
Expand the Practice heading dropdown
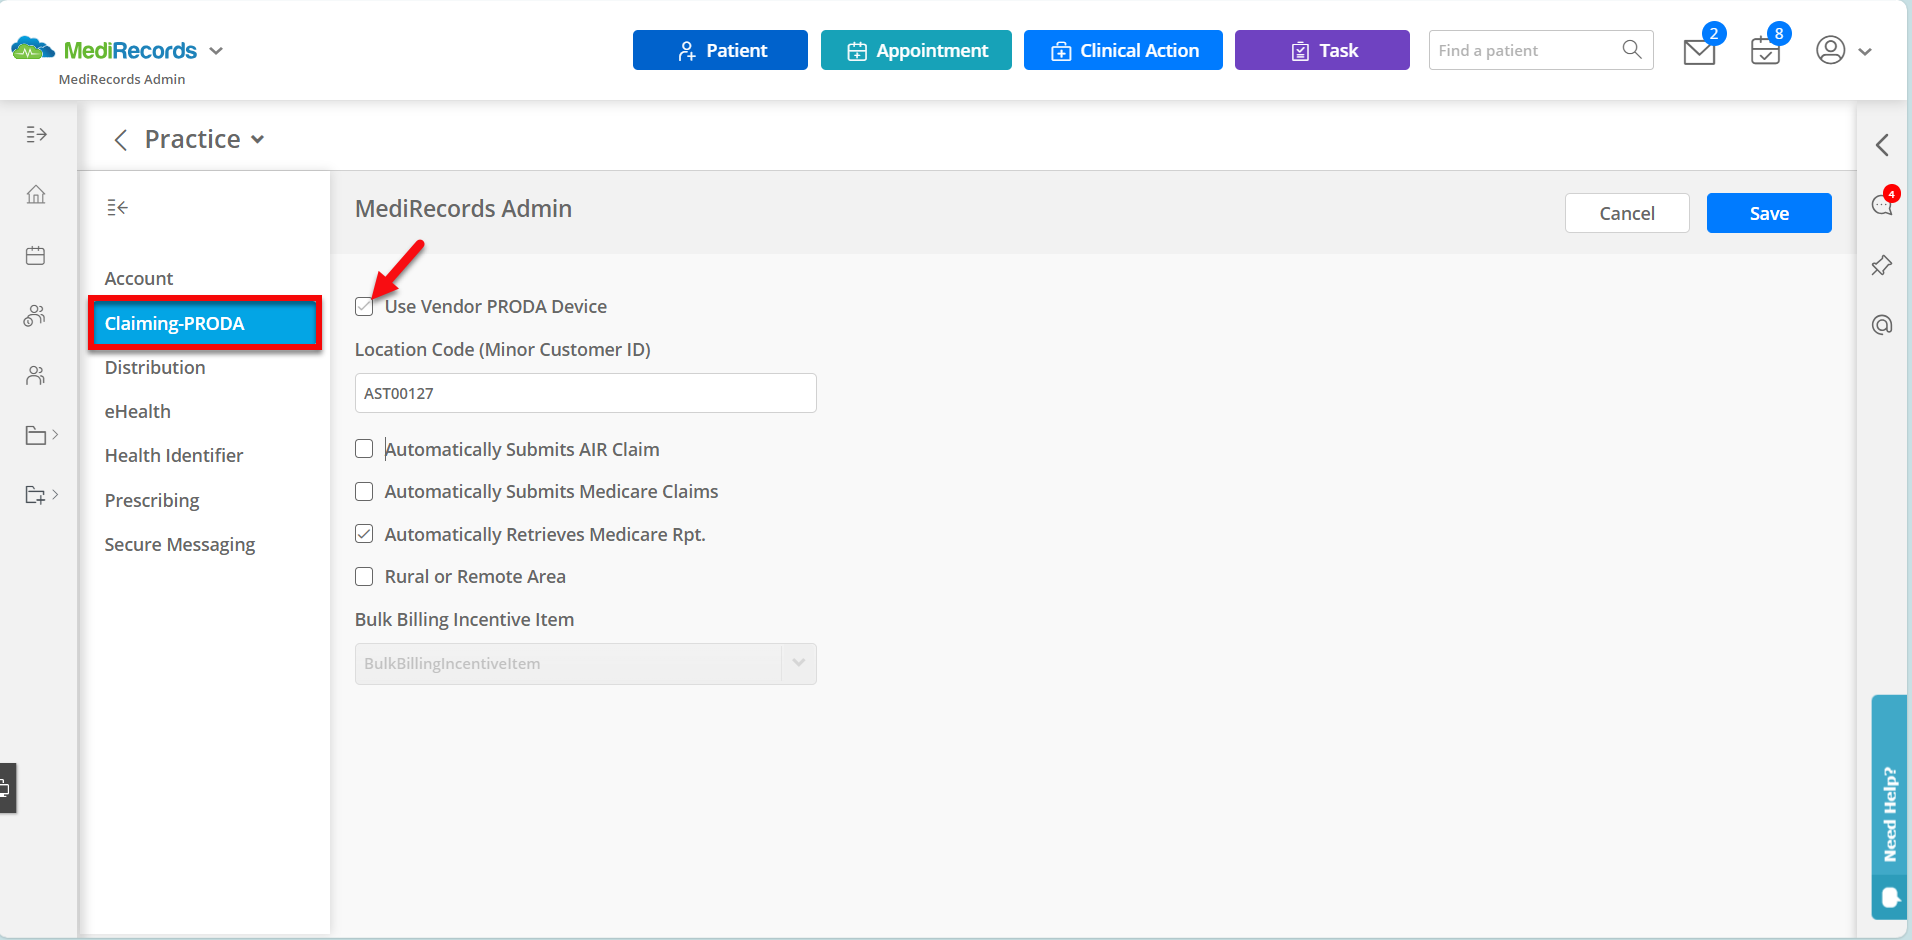pyautogui.click(x=258, y=140)
